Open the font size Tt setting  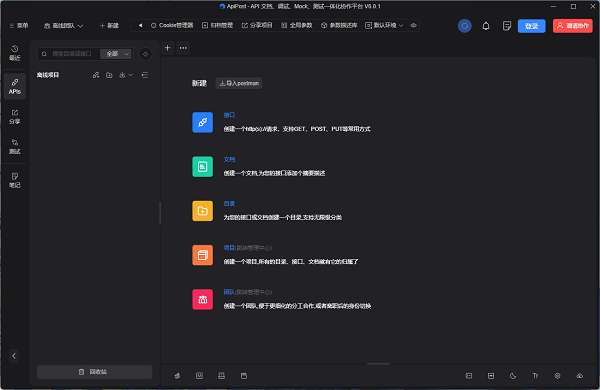[x=535, y=376]
